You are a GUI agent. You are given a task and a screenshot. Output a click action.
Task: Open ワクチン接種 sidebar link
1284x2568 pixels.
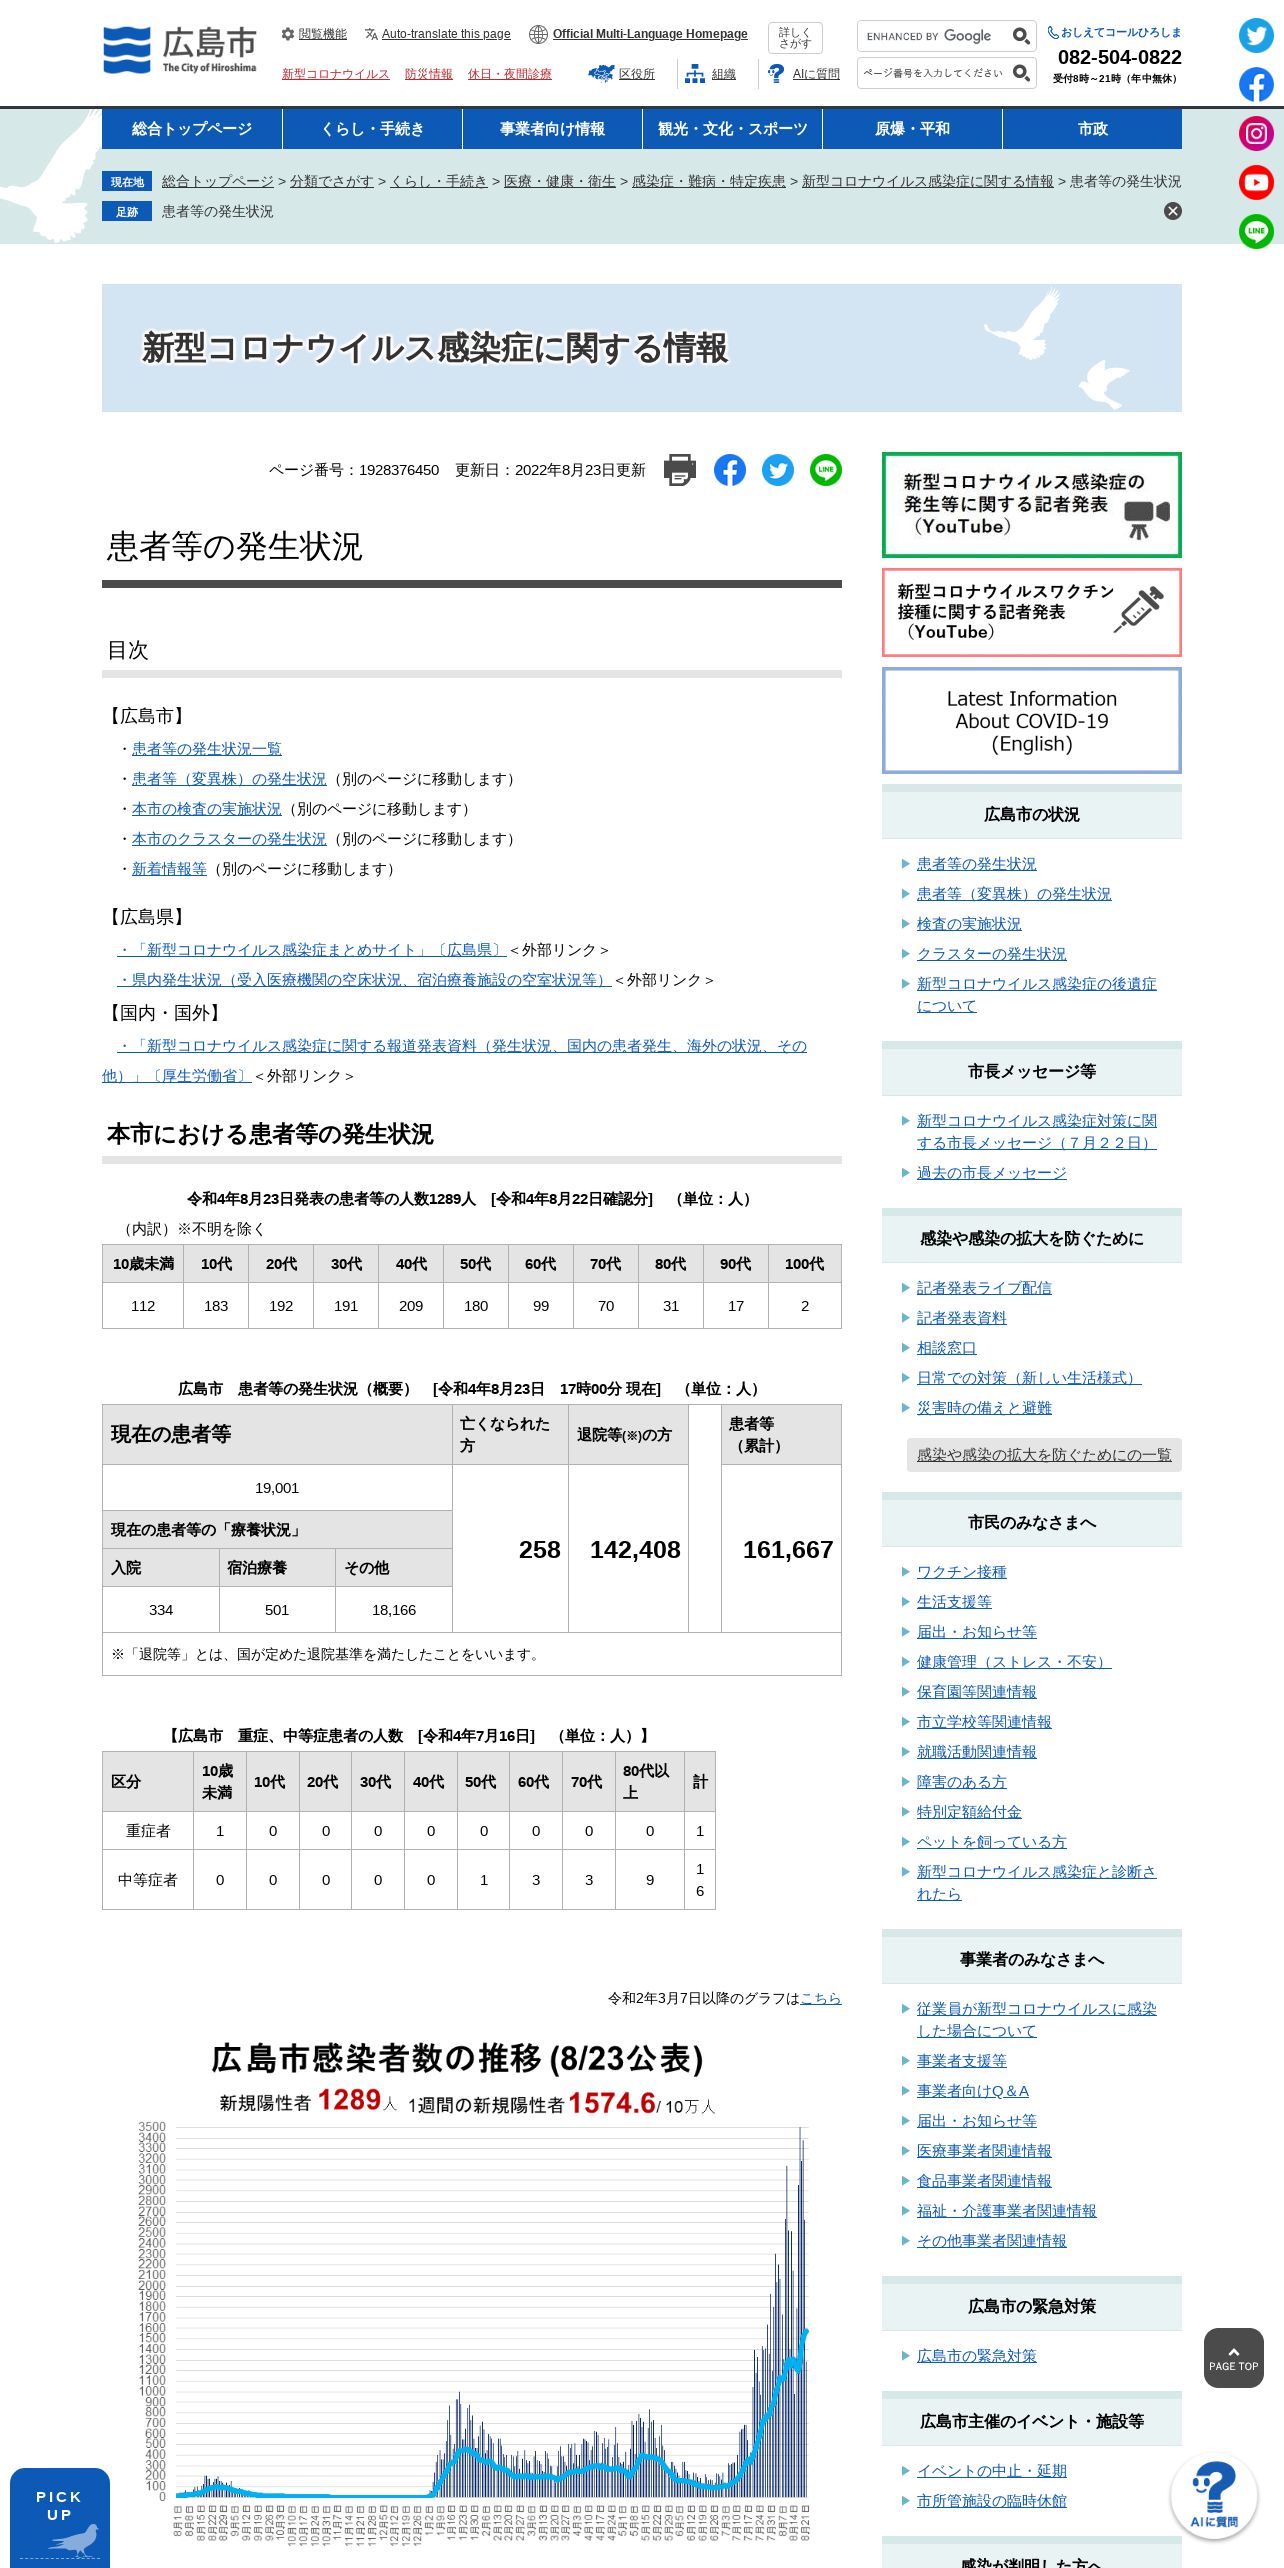click(961, 1572)
